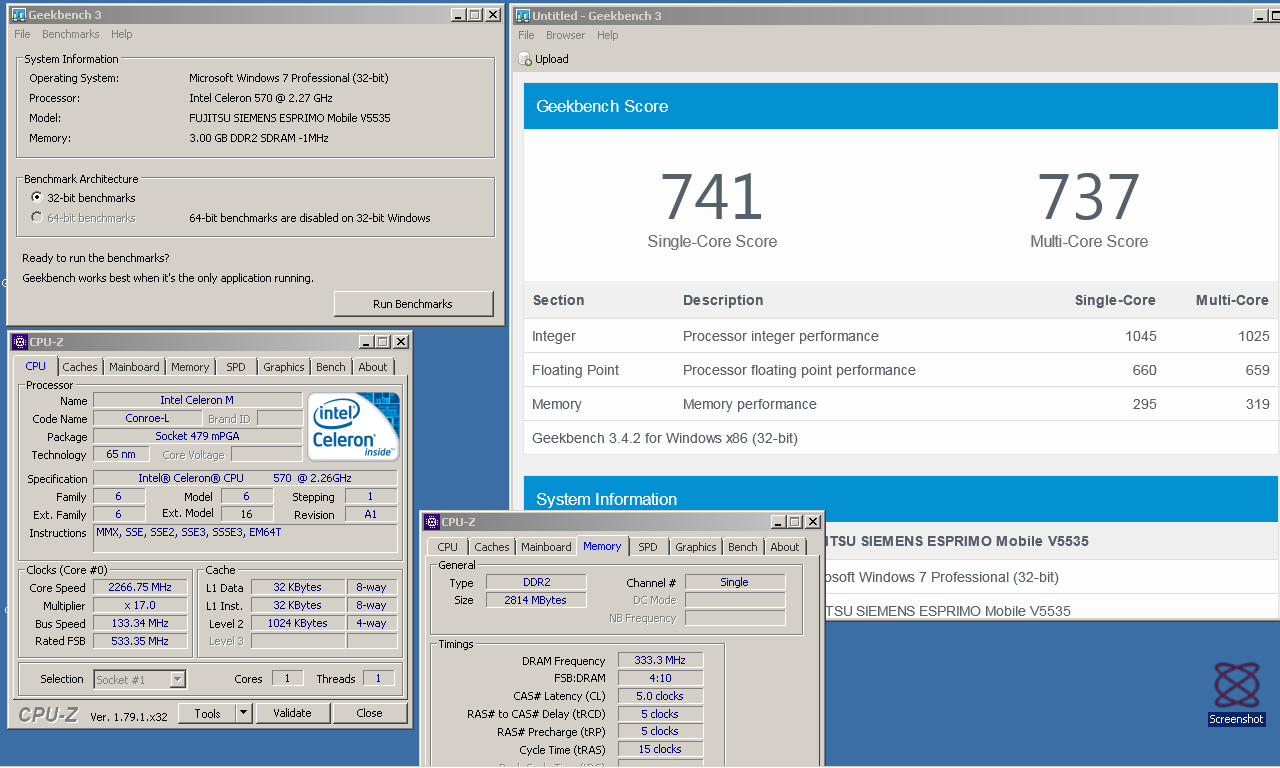Select disabled 64-bit benchmarks radio button
This screenshot has height=768, width=1280.
pyautogui.click(x=37, y=218)
